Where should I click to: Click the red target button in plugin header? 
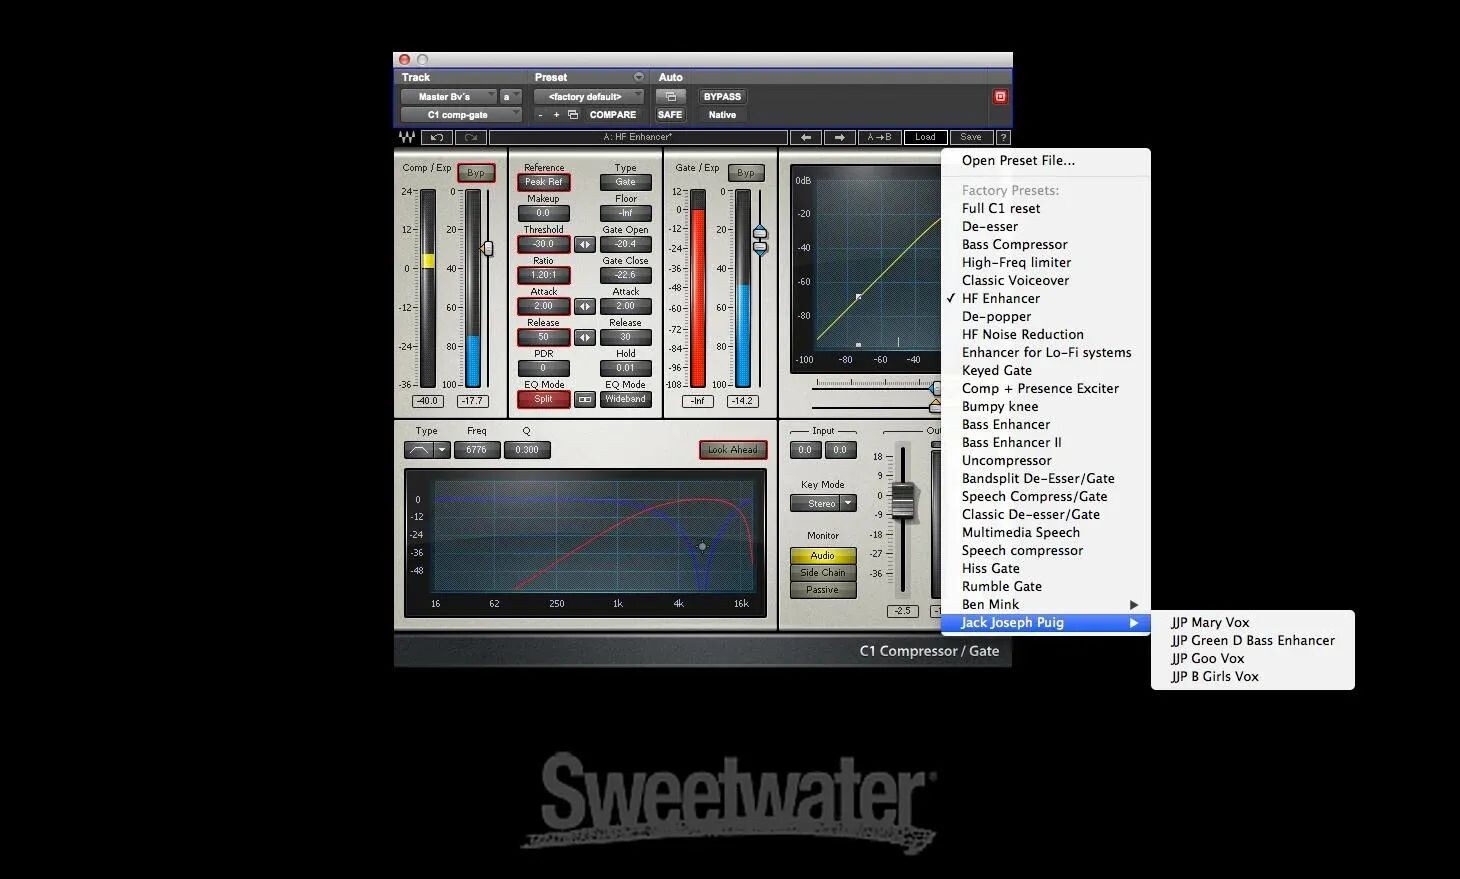point(1000,96)
